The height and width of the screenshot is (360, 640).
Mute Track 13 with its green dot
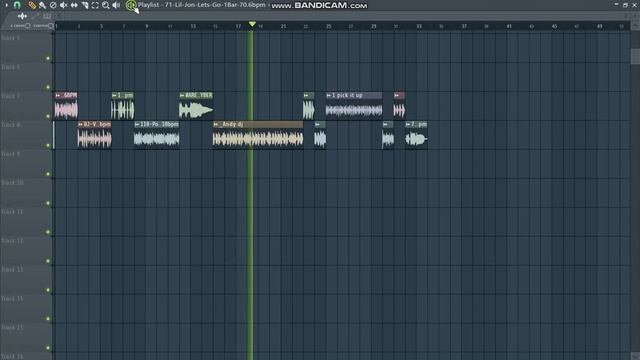[48, 290]
